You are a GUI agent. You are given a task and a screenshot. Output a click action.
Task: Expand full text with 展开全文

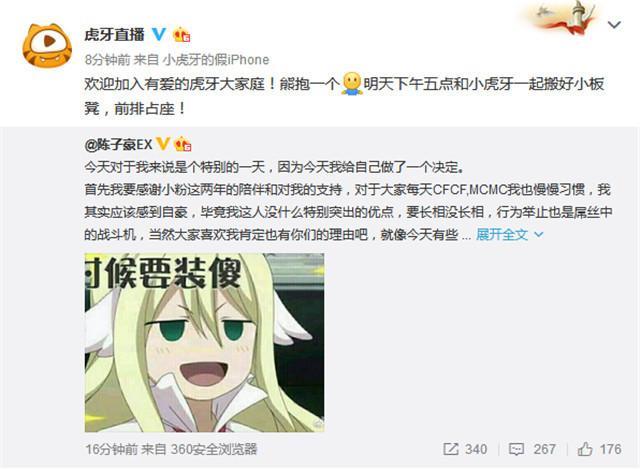tap(502, 235)
